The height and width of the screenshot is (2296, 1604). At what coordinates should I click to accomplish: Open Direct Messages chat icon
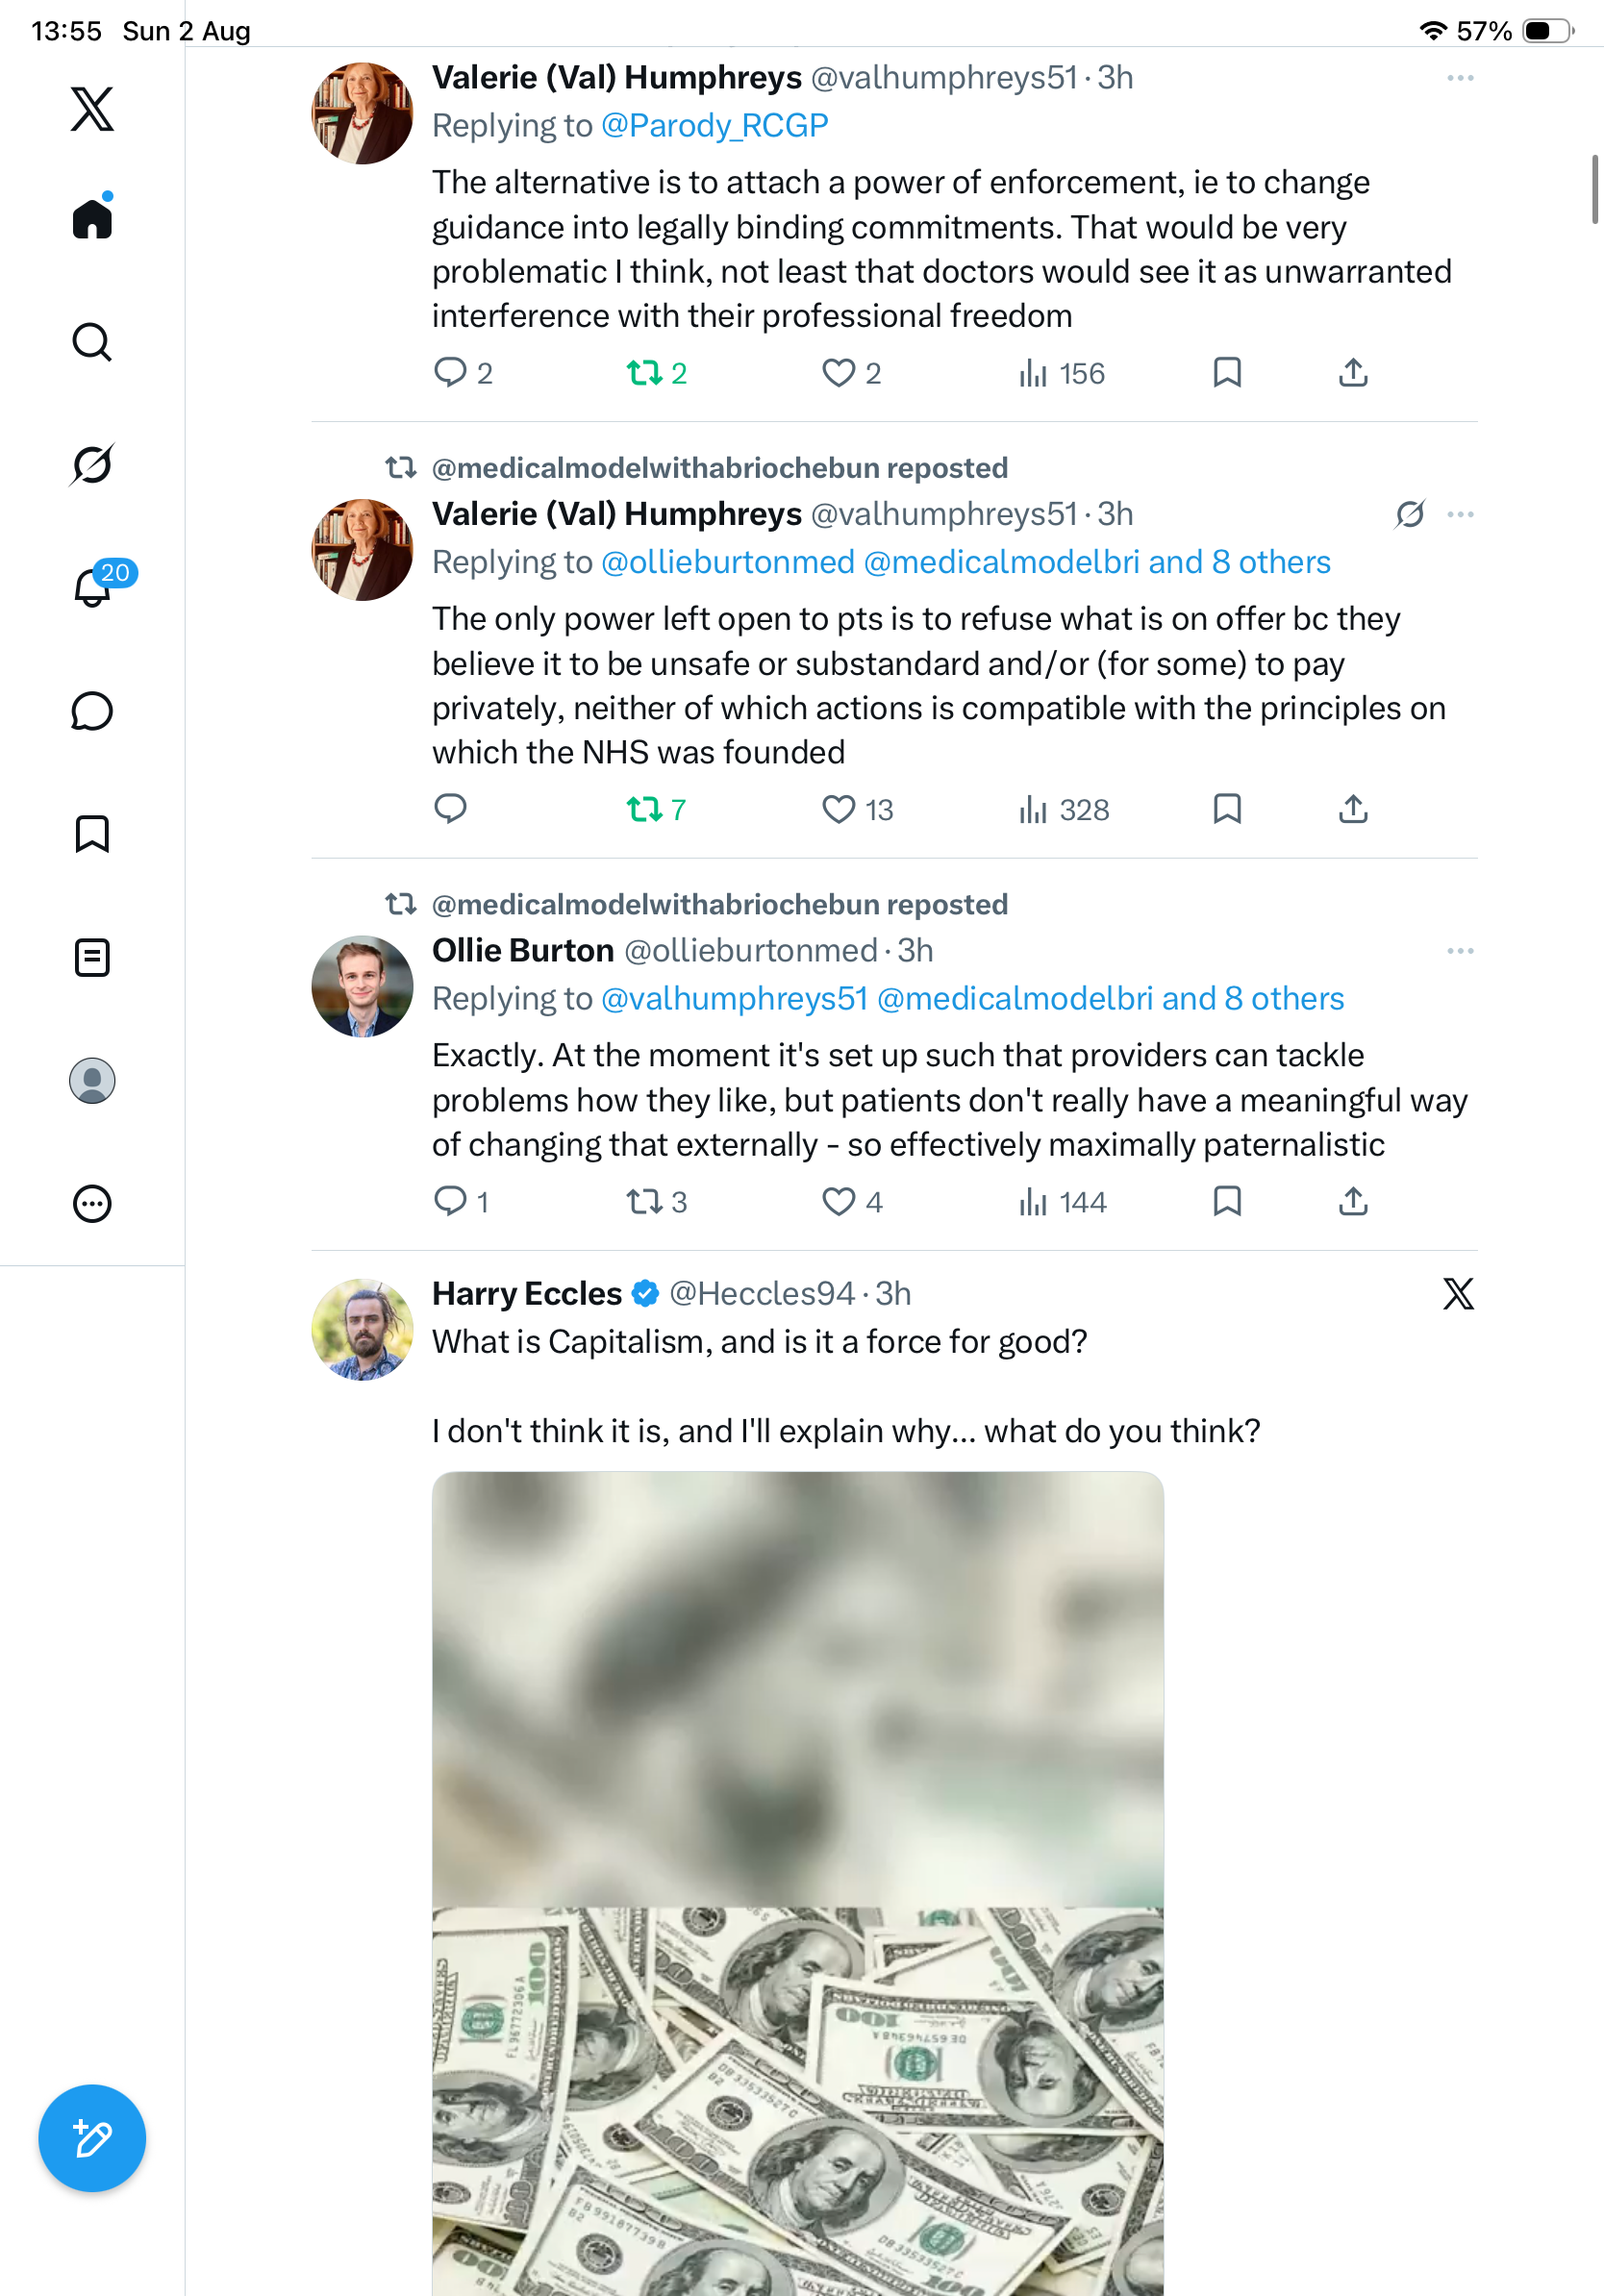tap(92, 711)
